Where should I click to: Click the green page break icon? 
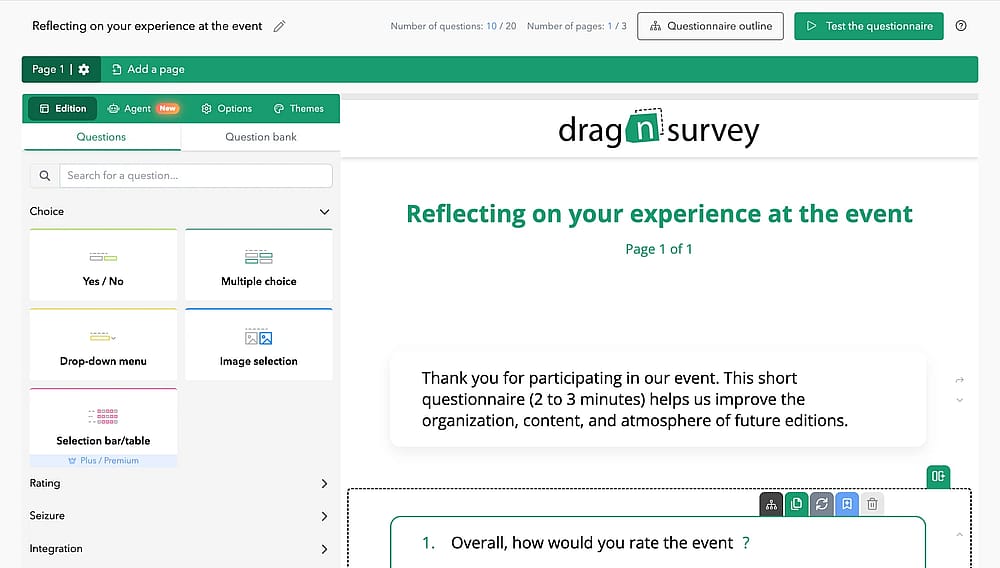(938, 476)
